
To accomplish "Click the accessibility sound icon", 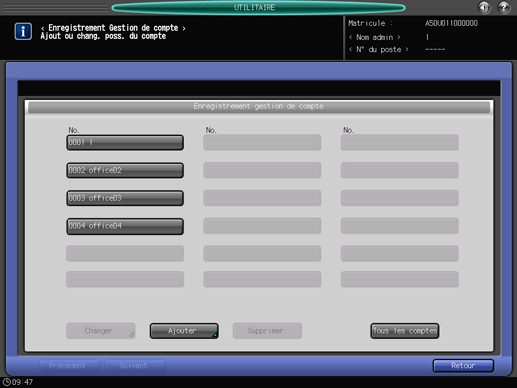I will [484, 7].
